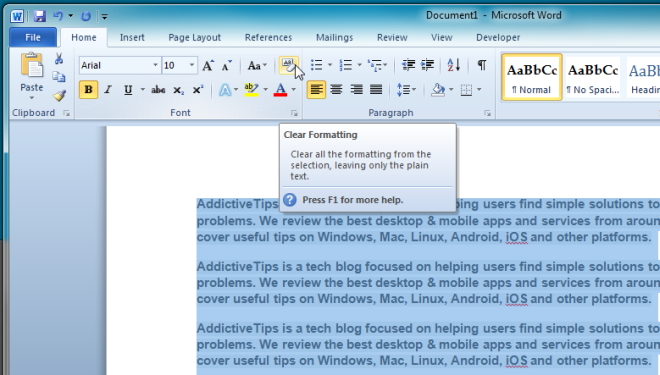Screen dimensions: 660x375
Task: Apply the Normal style
Action: (532, 77)
